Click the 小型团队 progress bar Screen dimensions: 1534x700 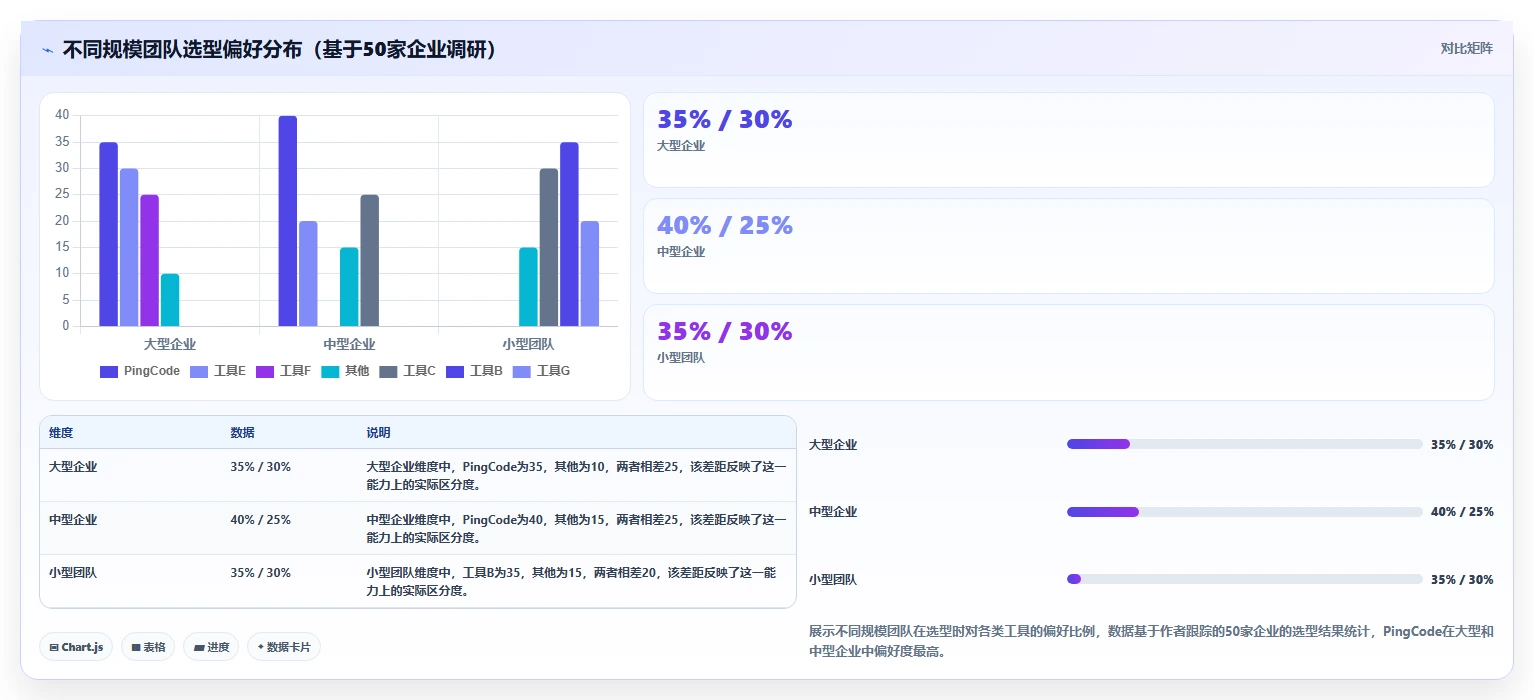(x=1245, y=579)
